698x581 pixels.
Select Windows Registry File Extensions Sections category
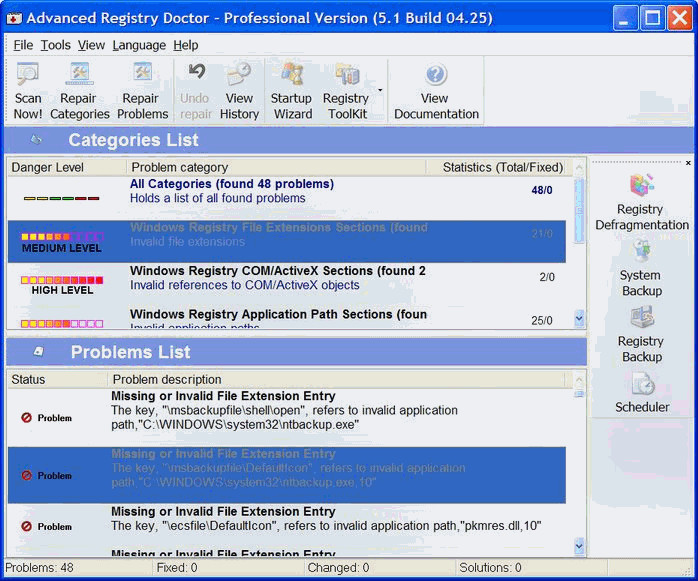287,241
